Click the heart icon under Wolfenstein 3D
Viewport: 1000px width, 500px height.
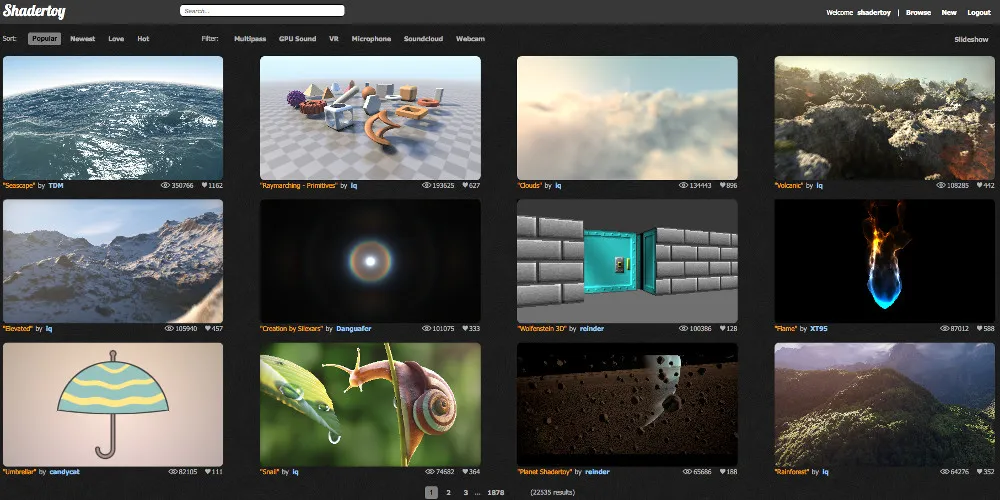point(718,329)
